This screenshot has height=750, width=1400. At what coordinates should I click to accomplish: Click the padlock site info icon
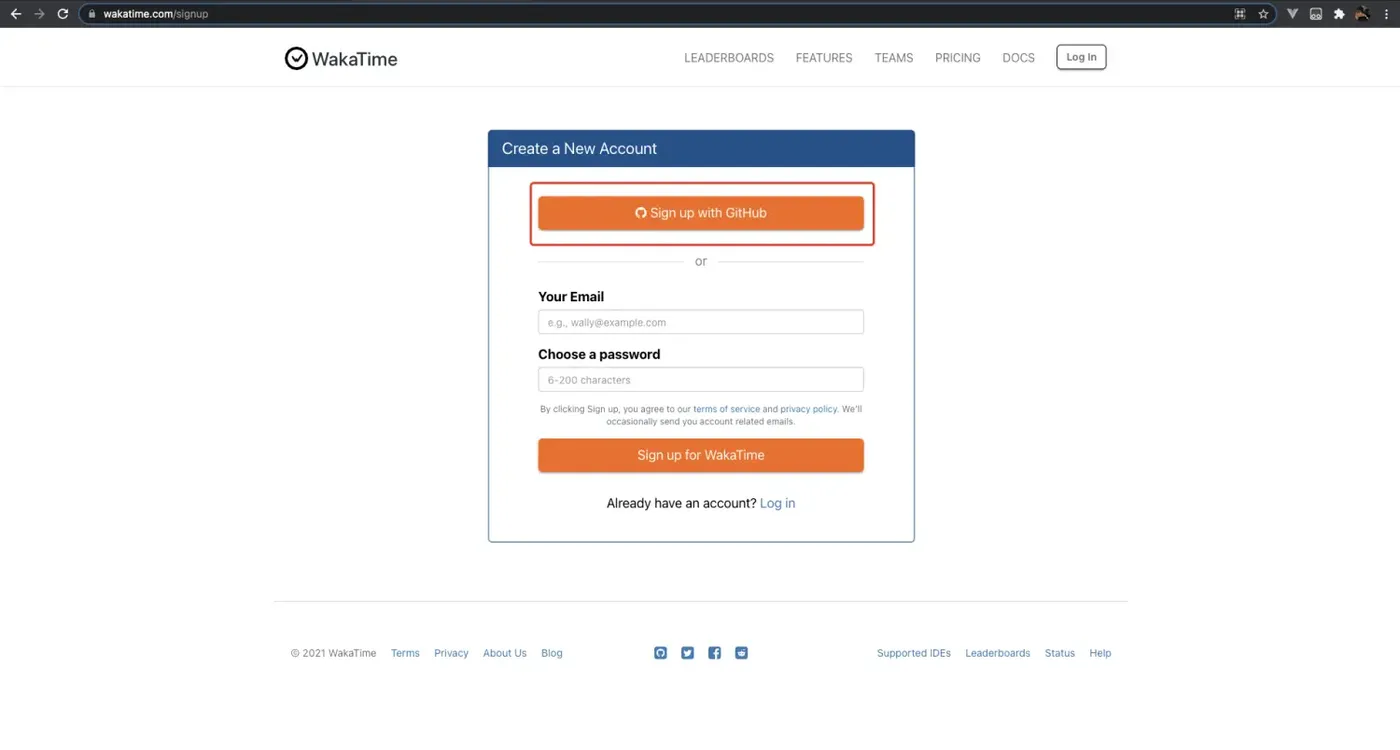[x=91, y=14]
